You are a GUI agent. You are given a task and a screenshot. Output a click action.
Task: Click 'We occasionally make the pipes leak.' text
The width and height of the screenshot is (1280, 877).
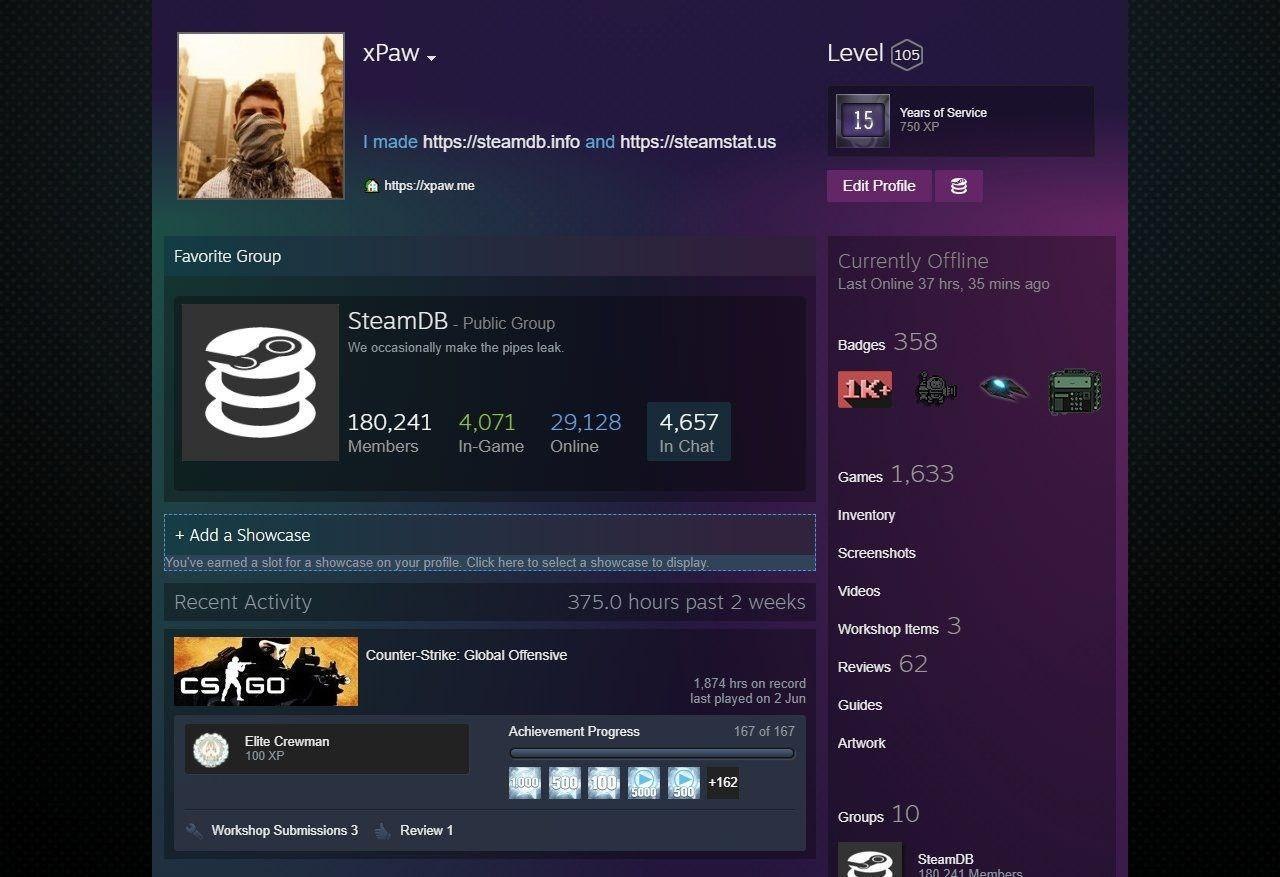coord(456,348)
